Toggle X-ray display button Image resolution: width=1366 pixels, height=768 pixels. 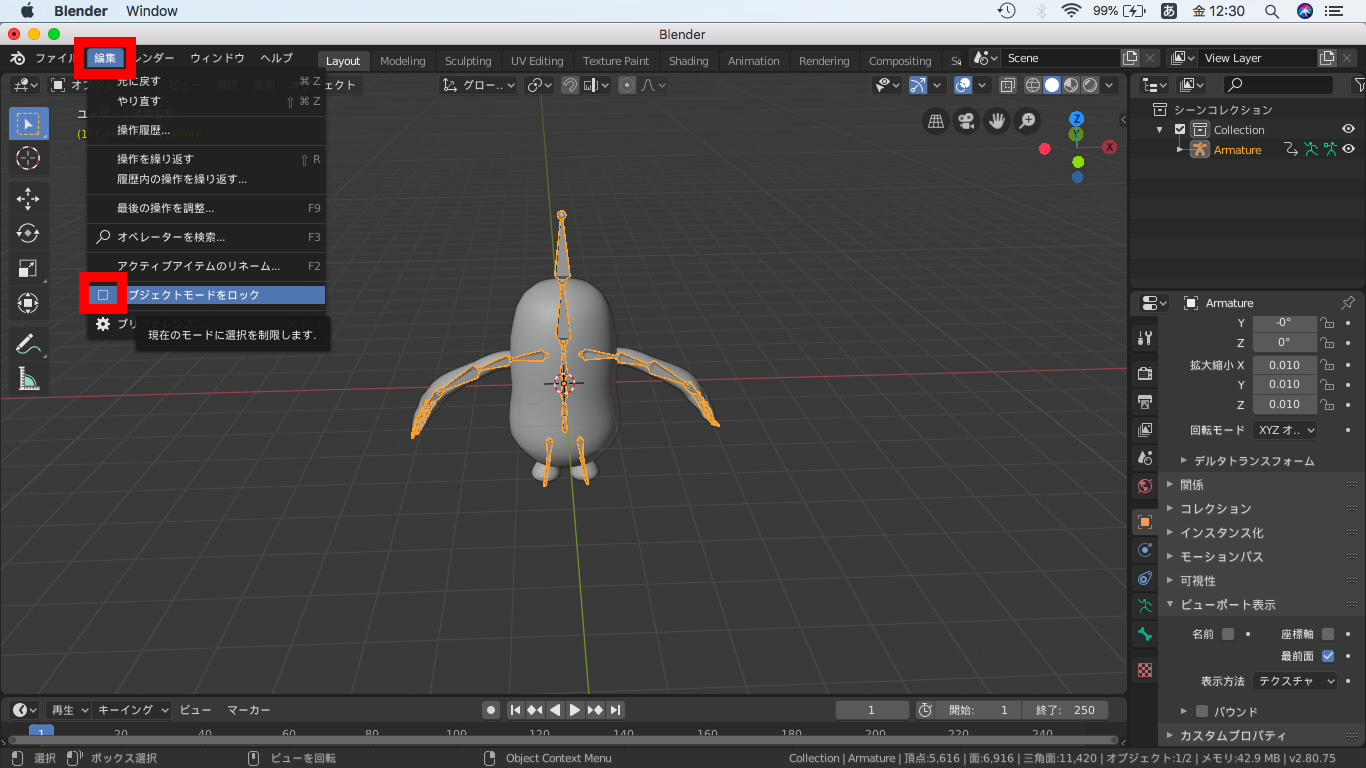(1008, 86)
